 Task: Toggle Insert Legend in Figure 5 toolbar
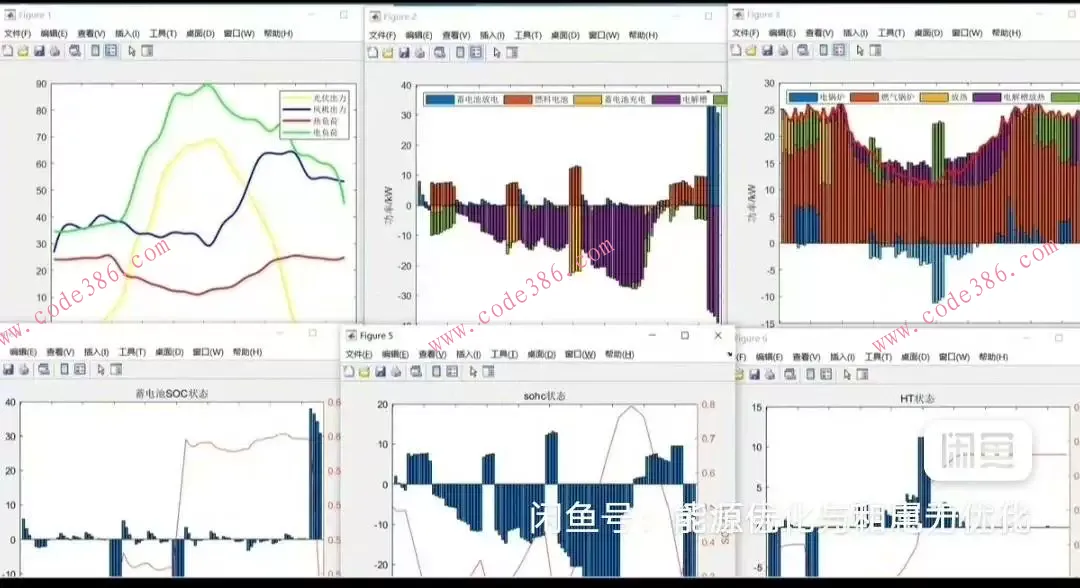click(452, 372)
